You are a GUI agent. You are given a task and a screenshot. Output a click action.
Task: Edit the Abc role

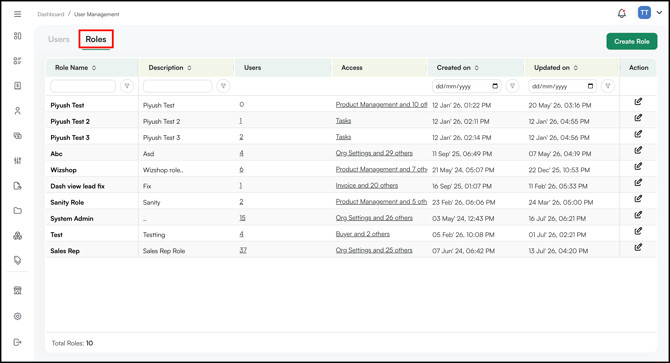point(638,150)
